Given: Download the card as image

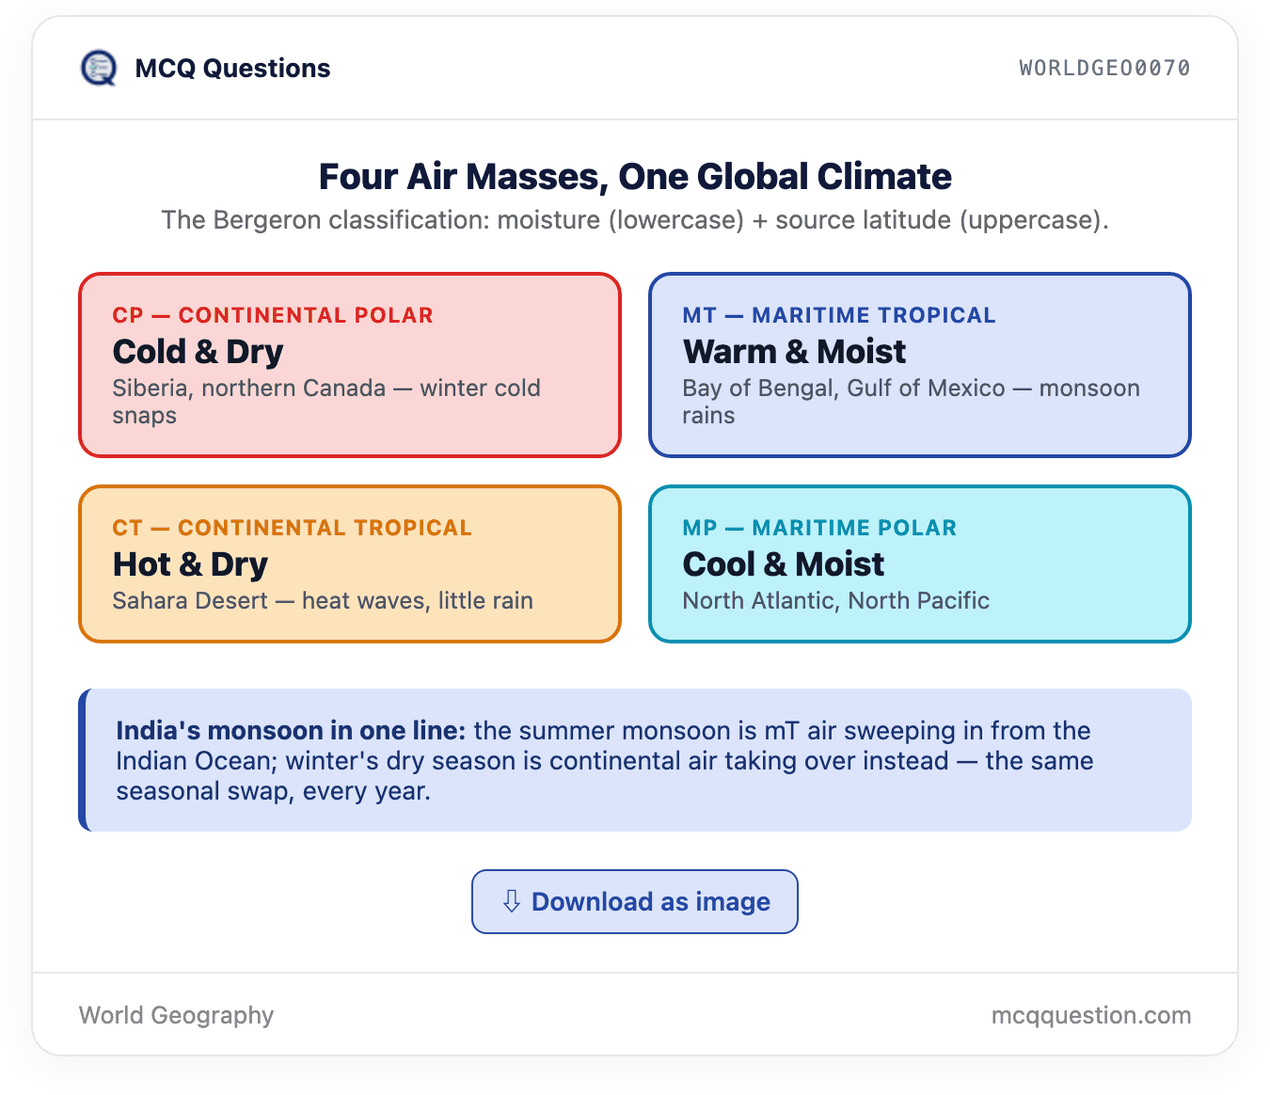Looking at the screenshot, I should (635, 902).
